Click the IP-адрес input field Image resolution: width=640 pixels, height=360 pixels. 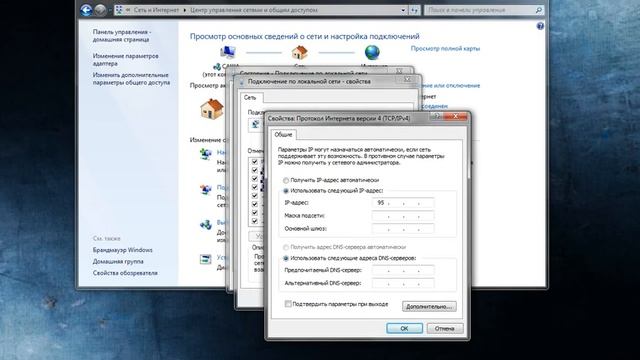[403, 203]
